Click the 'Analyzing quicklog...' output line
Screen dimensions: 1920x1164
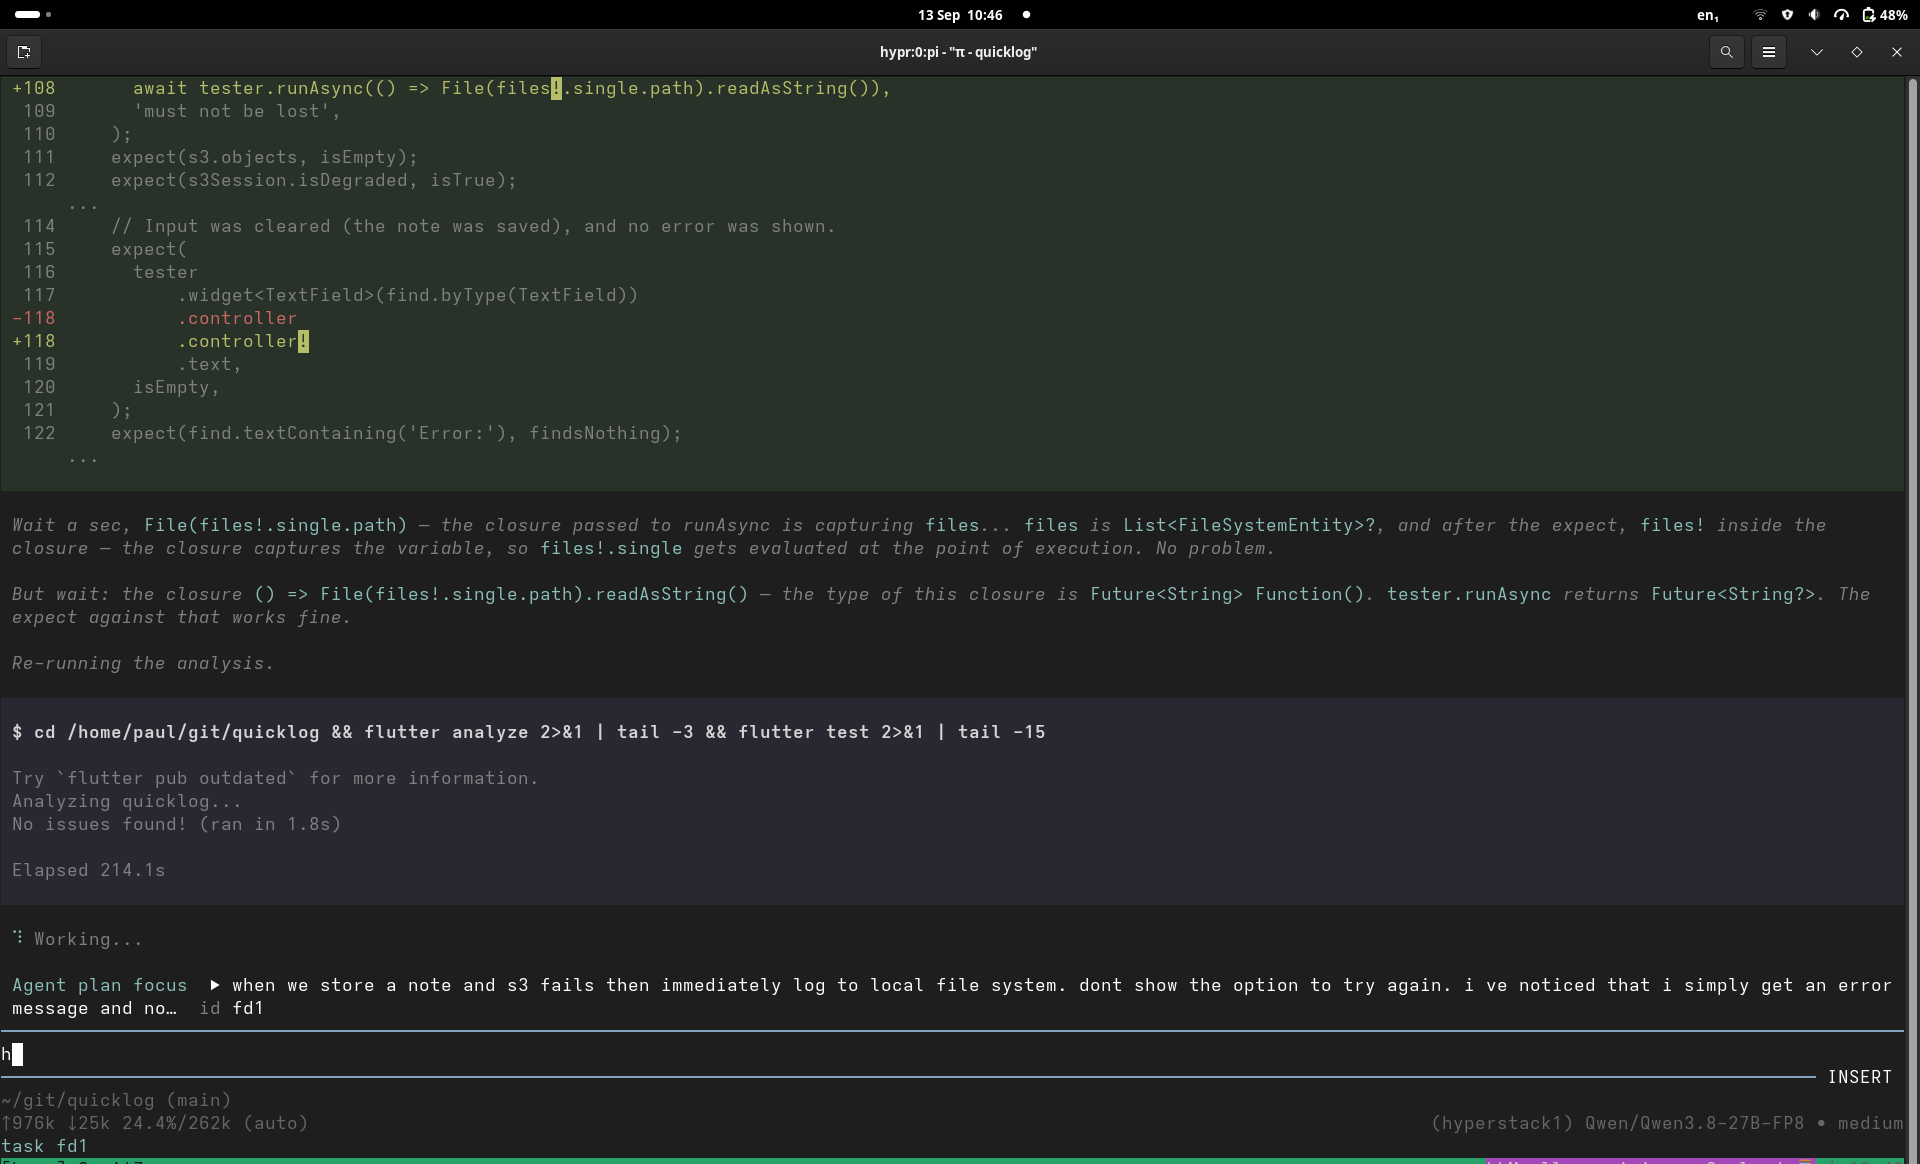127,801
